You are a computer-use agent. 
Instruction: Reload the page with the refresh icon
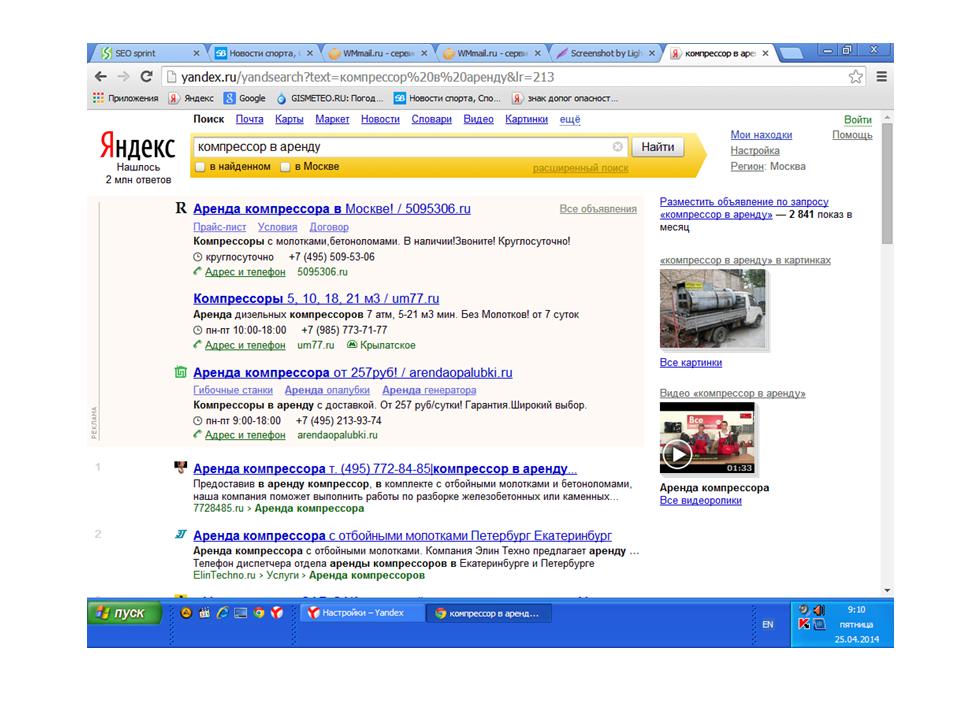(x=146, y=77)
